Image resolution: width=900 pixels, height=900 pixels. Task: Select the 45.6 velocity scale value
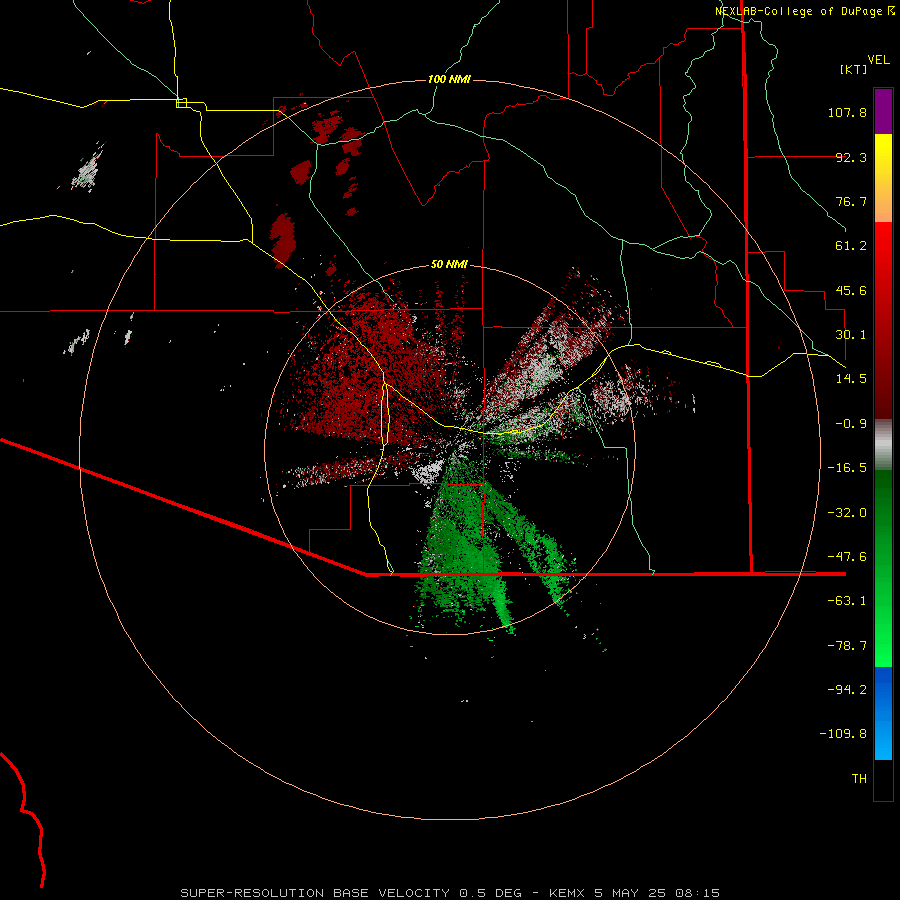(851, 290)
